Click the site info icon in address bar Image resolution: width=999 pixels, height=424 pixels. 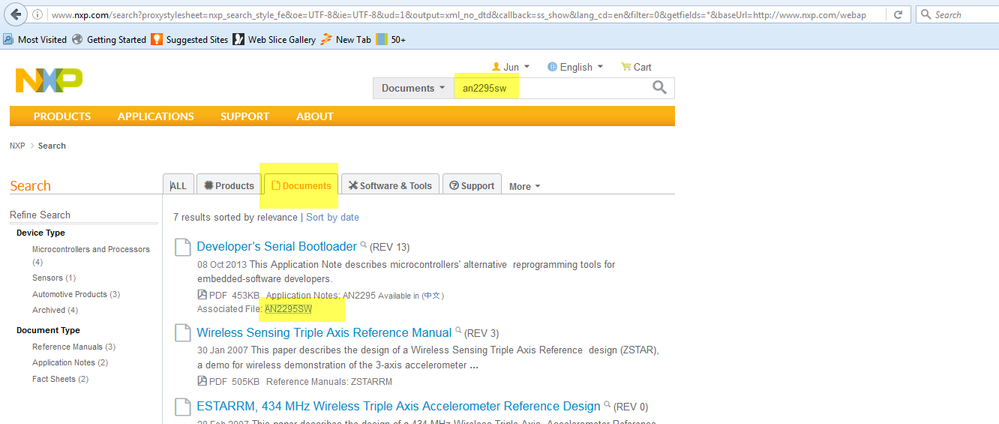(38, 15)
